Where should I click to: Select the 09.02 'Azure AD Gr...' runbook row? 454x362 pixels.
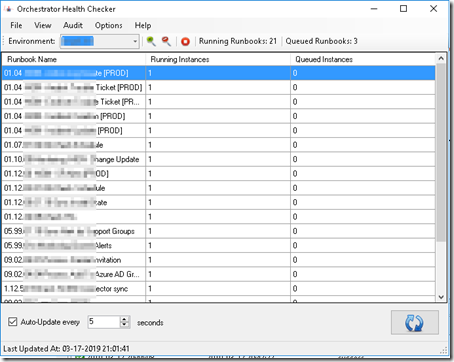219,274
